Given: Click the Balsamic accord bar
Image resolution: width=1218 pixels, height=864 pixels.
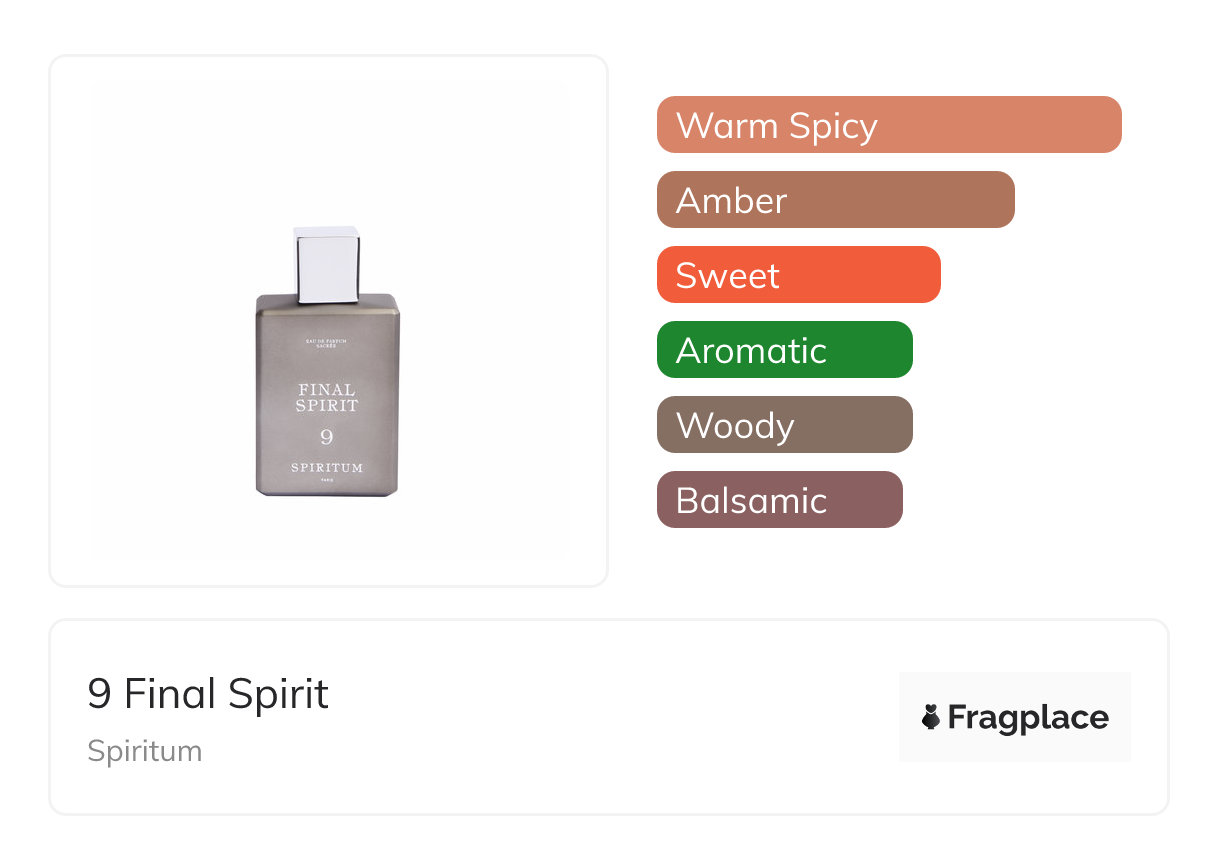Looking at the screenshot, I should (779, 500).
